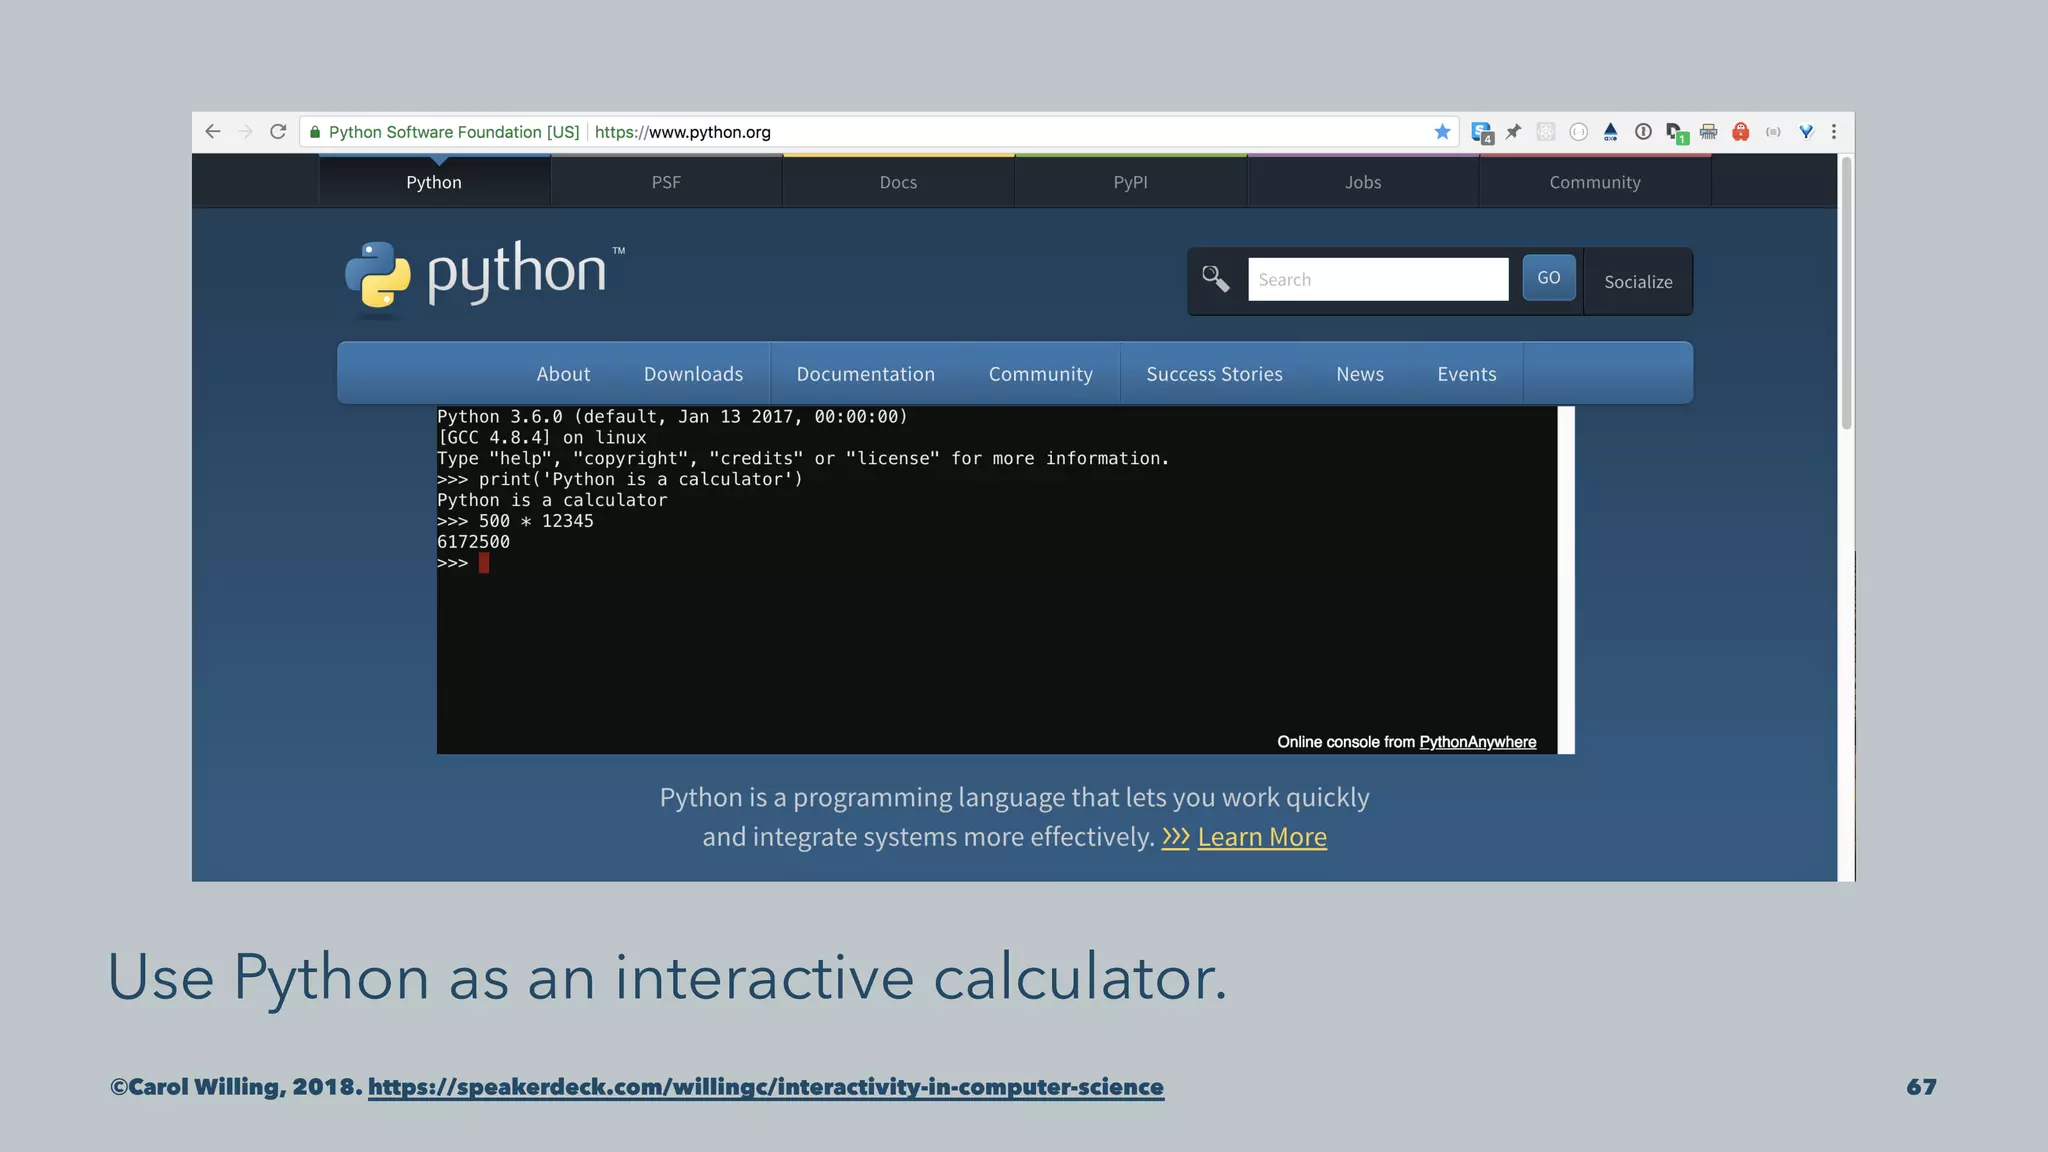
Task: Open Community in the blue nav bar
Action: (x=1041, y=374)
